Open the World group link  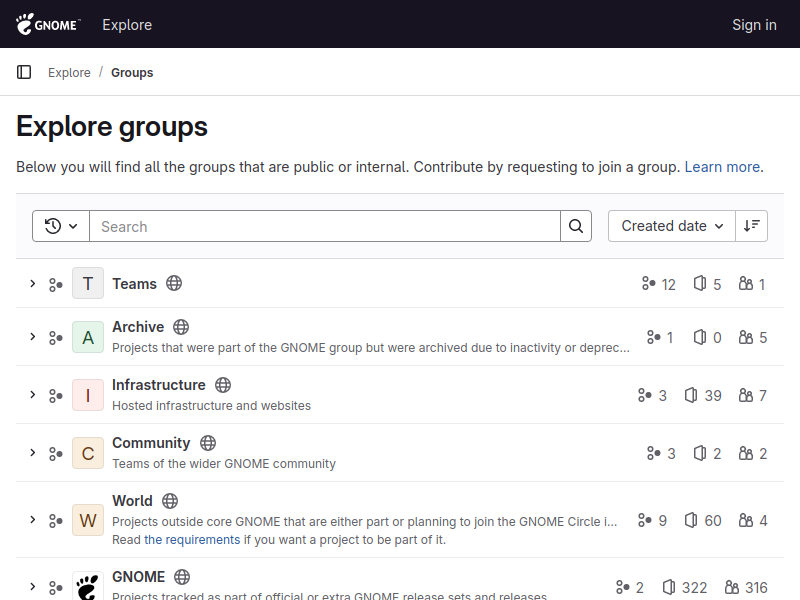pyautogui.click(x=132, y=501)
